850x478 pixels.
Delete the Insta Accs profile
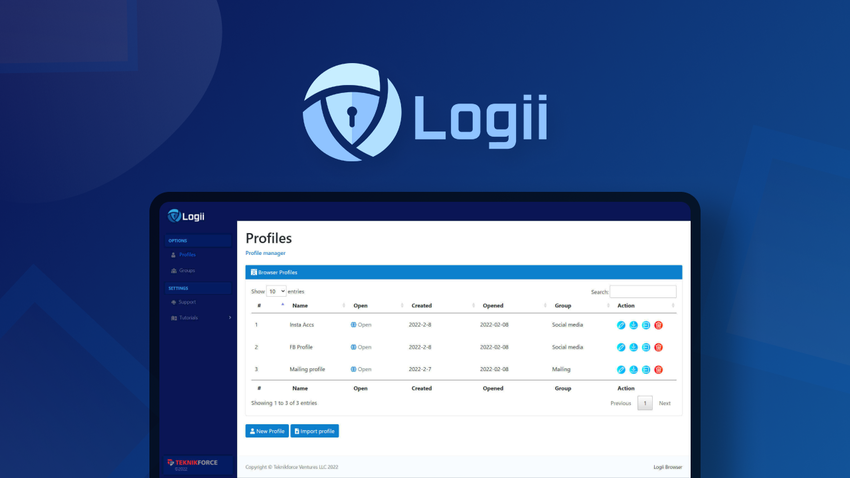point(658,325)
